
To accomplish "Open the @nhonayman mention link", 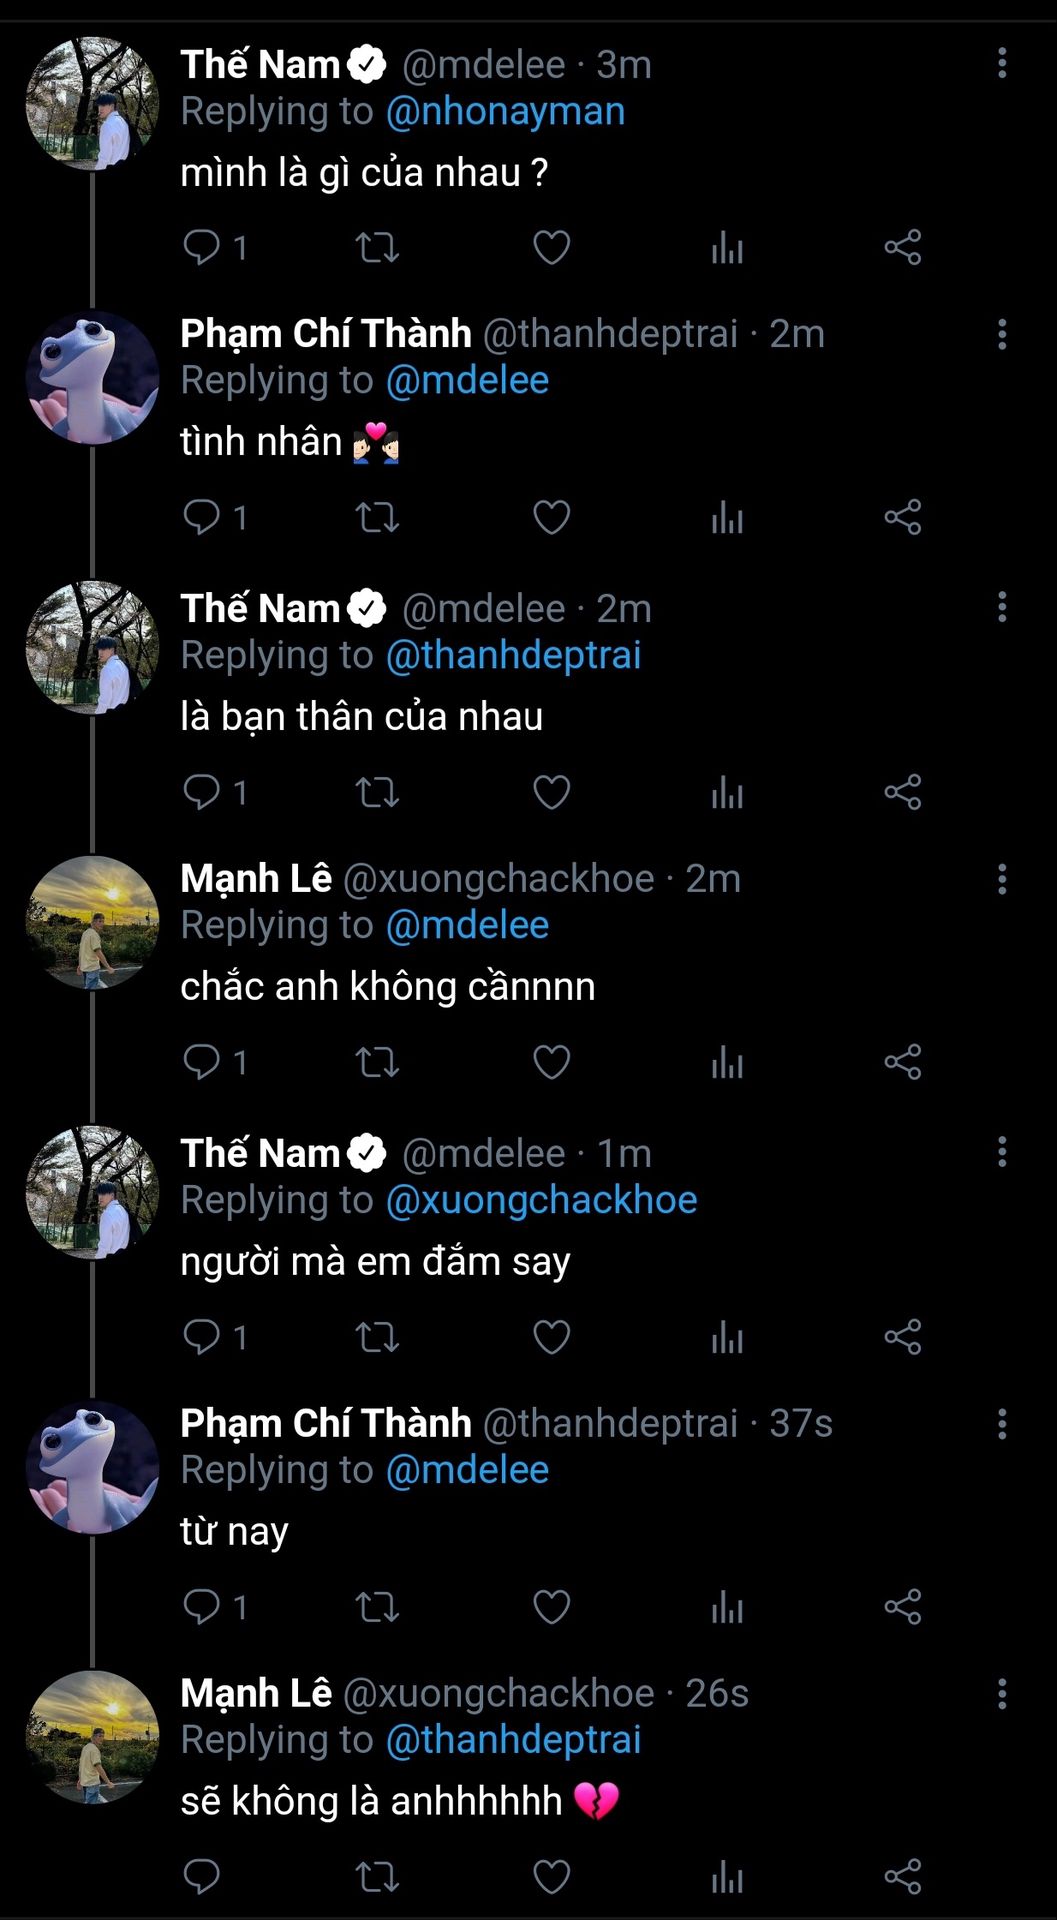I will click(x=505, y=111).
